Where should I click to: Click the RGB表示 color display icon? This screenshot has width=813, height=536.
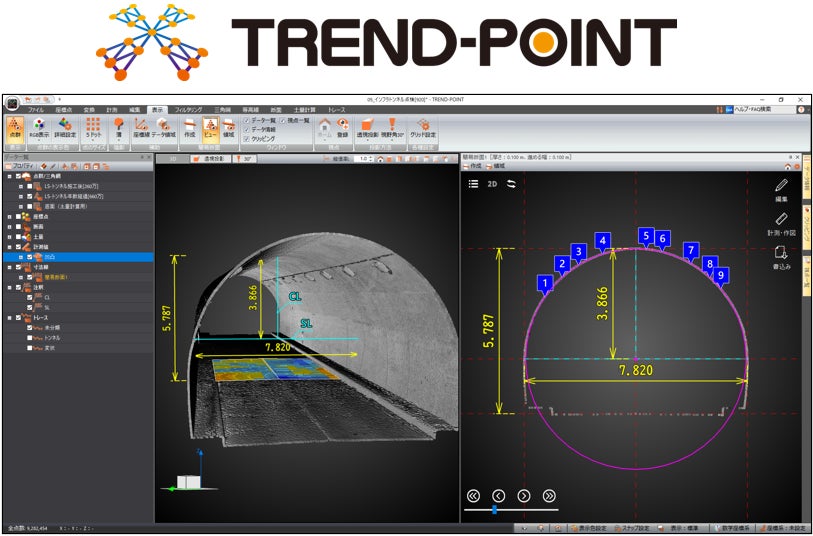[39, 128]
